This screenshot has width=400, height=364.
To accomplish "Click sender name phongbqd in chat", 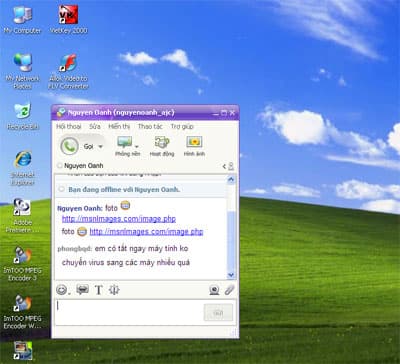I will [75, 249].
